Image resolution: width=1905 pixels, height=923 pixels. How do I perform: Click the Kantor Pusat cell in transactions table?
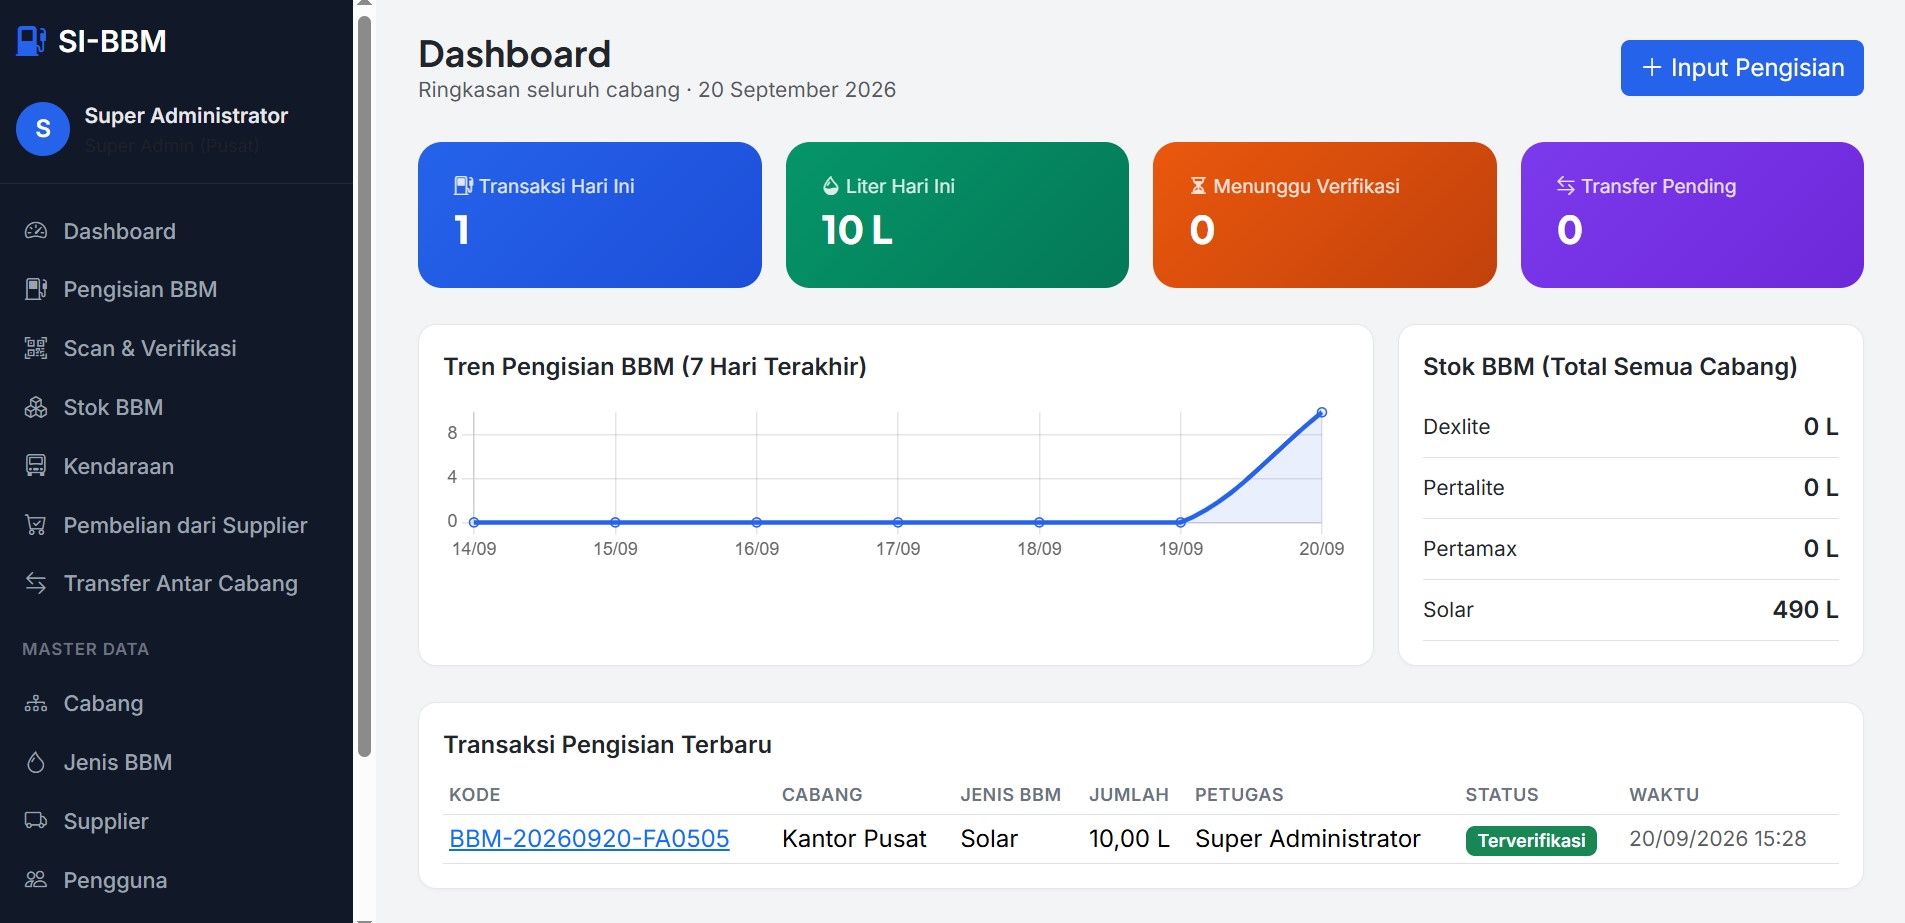854,839
